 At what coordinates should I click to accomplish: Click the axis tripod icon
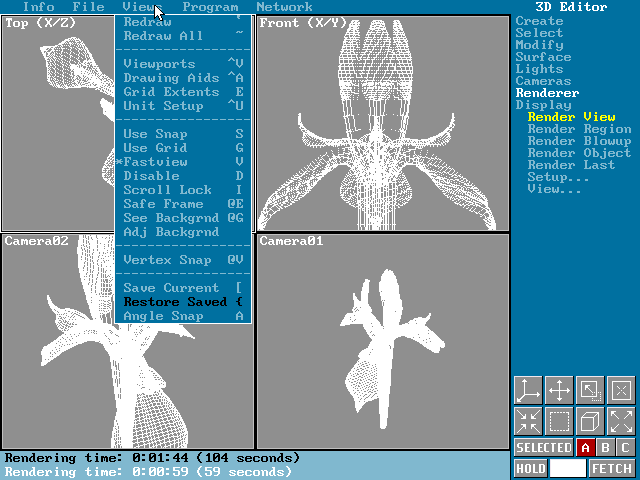pos(527,390)
